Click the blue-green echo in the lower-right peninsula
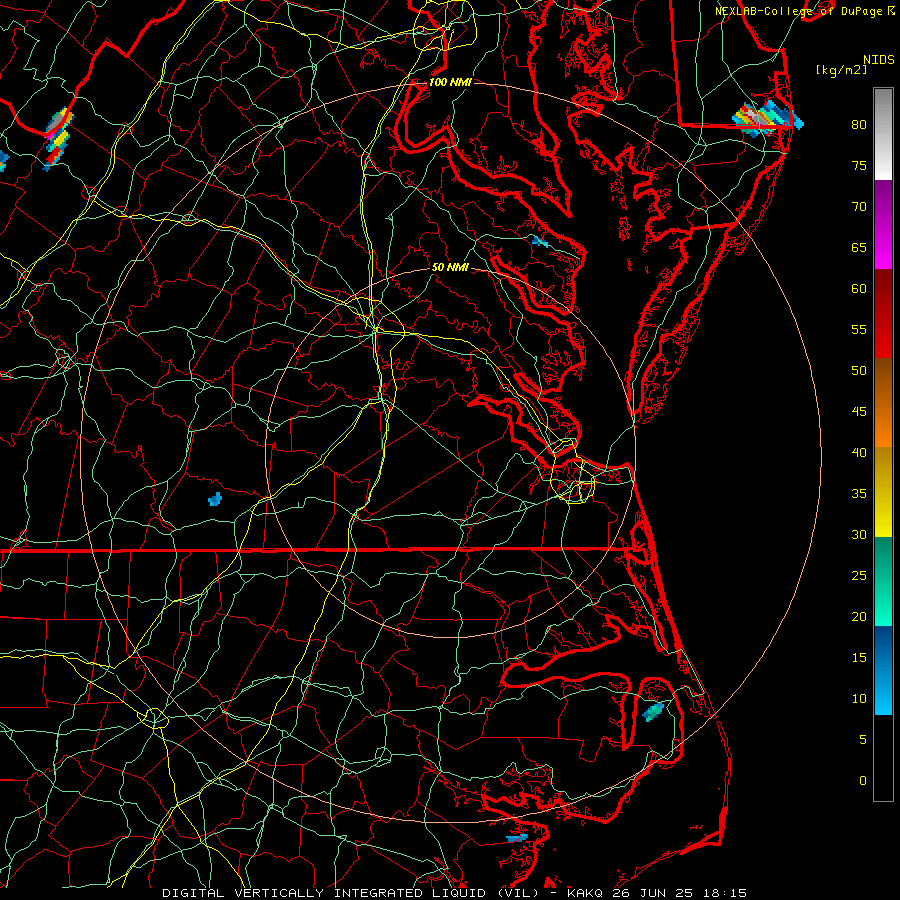Screen dimensions: 900x900 653,712
